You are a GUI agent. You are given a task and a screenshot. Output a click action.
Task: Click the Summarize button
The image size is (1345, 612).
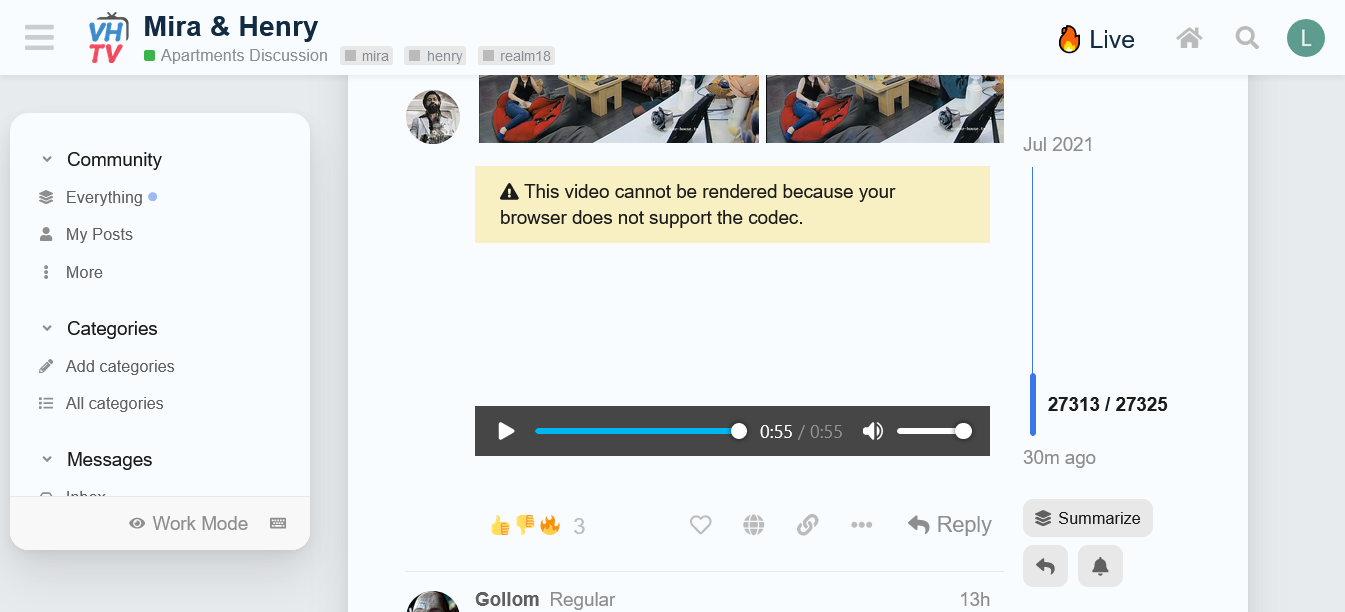(x=1088, y=518)
